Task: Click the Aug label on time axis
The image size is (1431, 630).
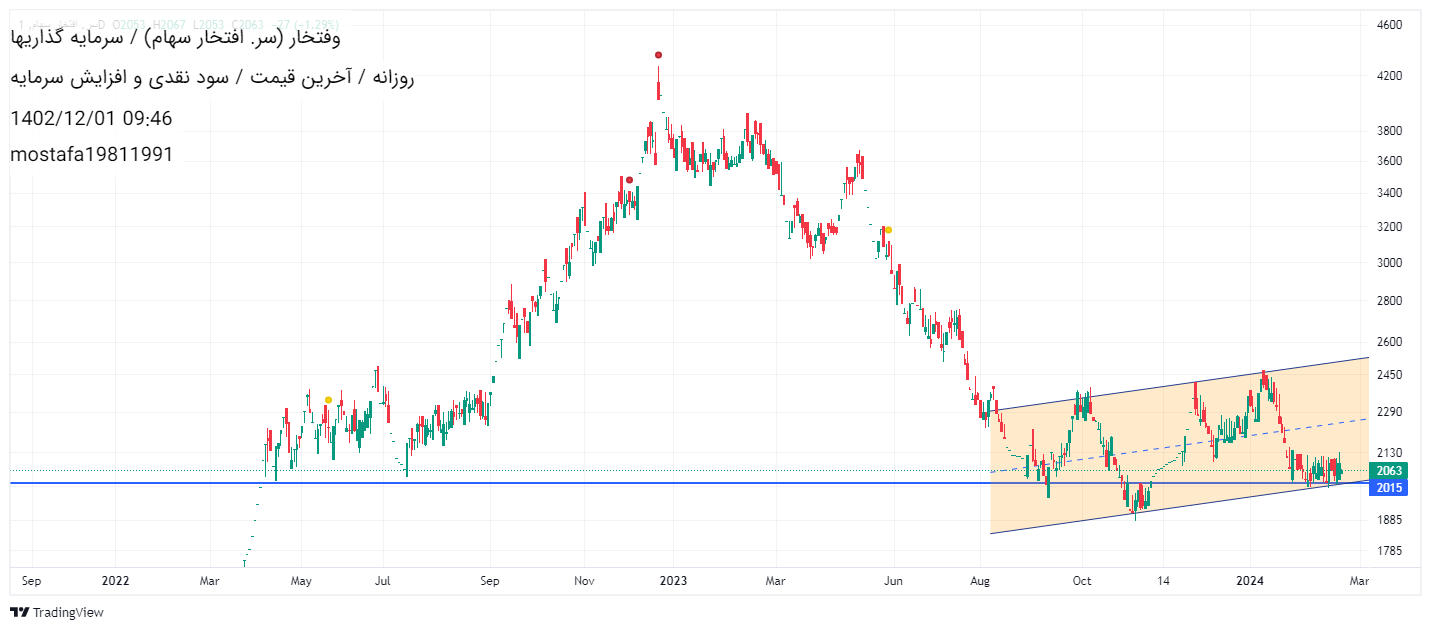Action: (x=981, y=580)
